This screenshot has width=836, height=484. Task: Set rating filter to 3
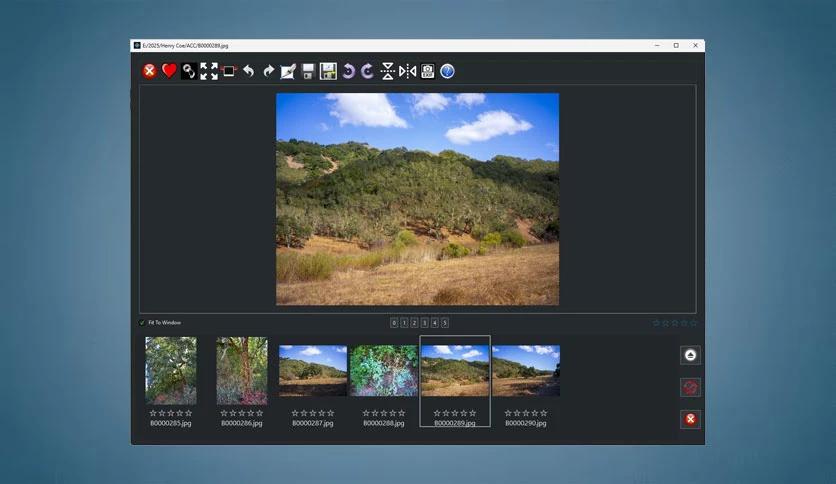tap(424, 323)
